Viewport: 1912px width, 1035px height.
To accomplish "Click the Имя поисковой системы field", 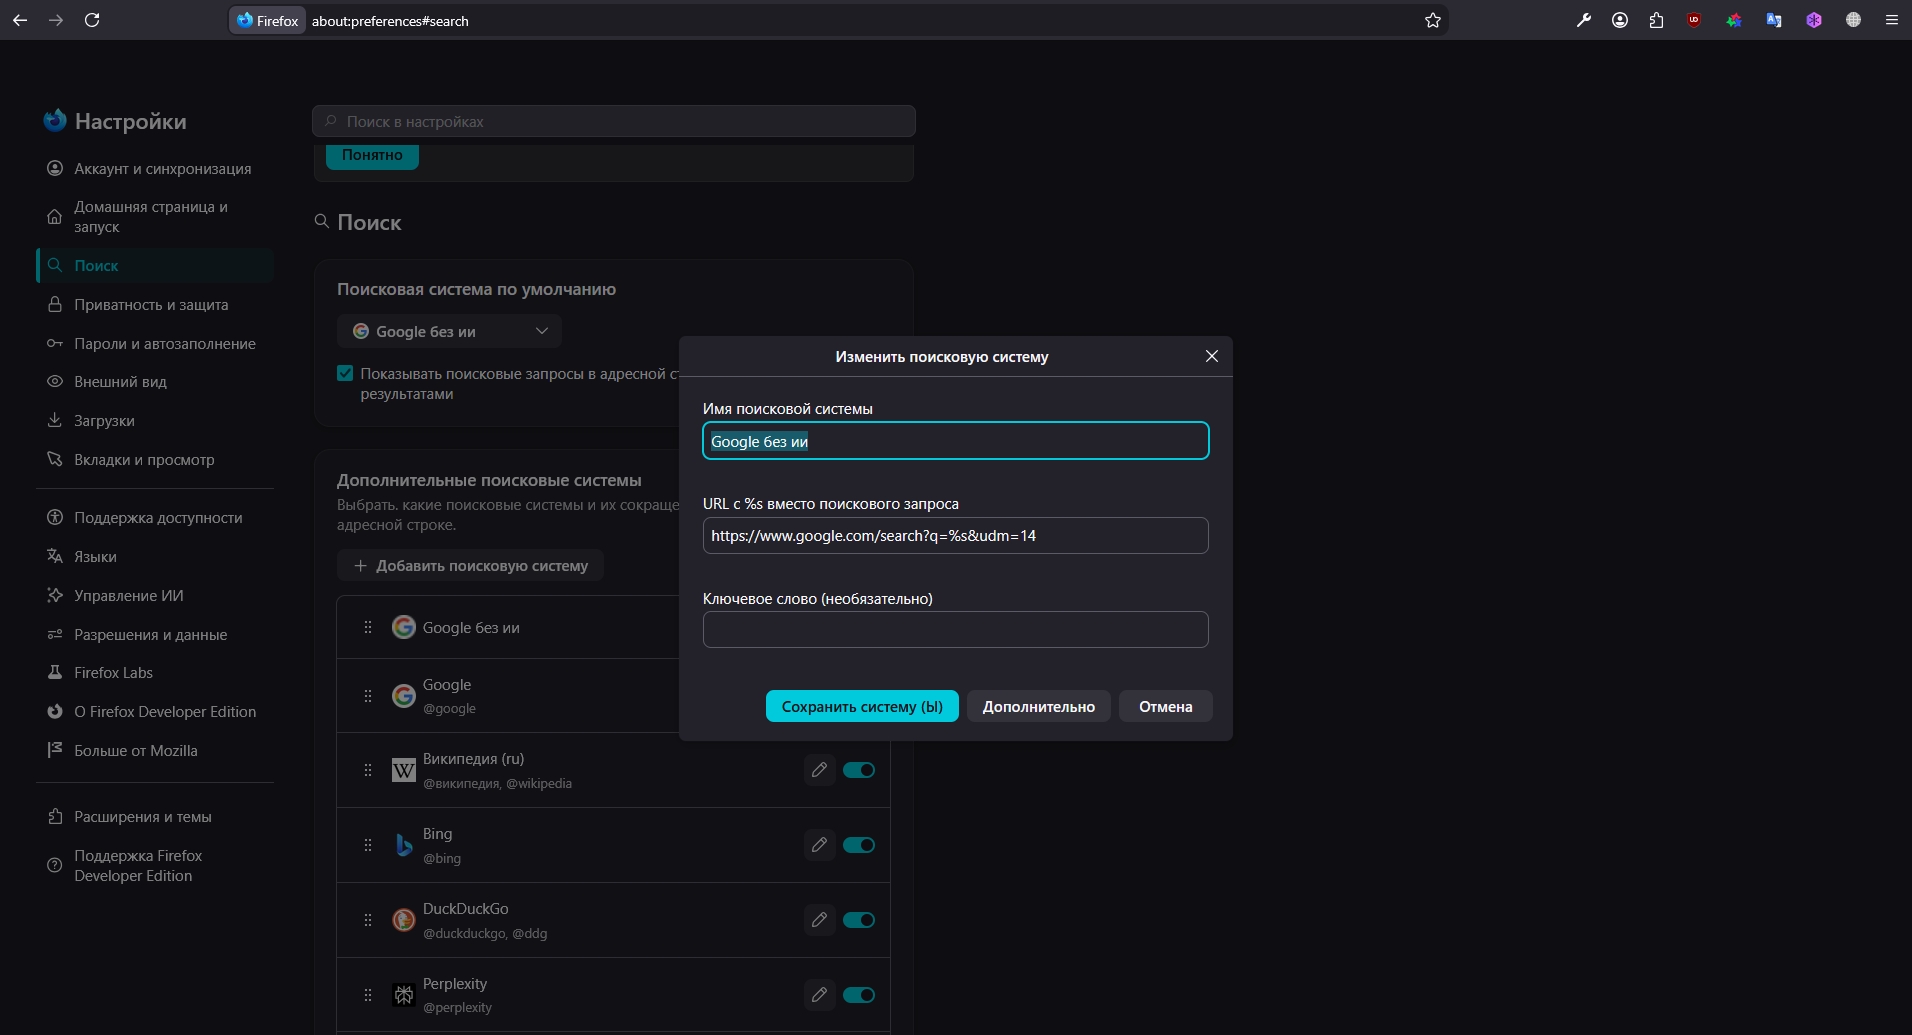I will [x=956, y=441].
